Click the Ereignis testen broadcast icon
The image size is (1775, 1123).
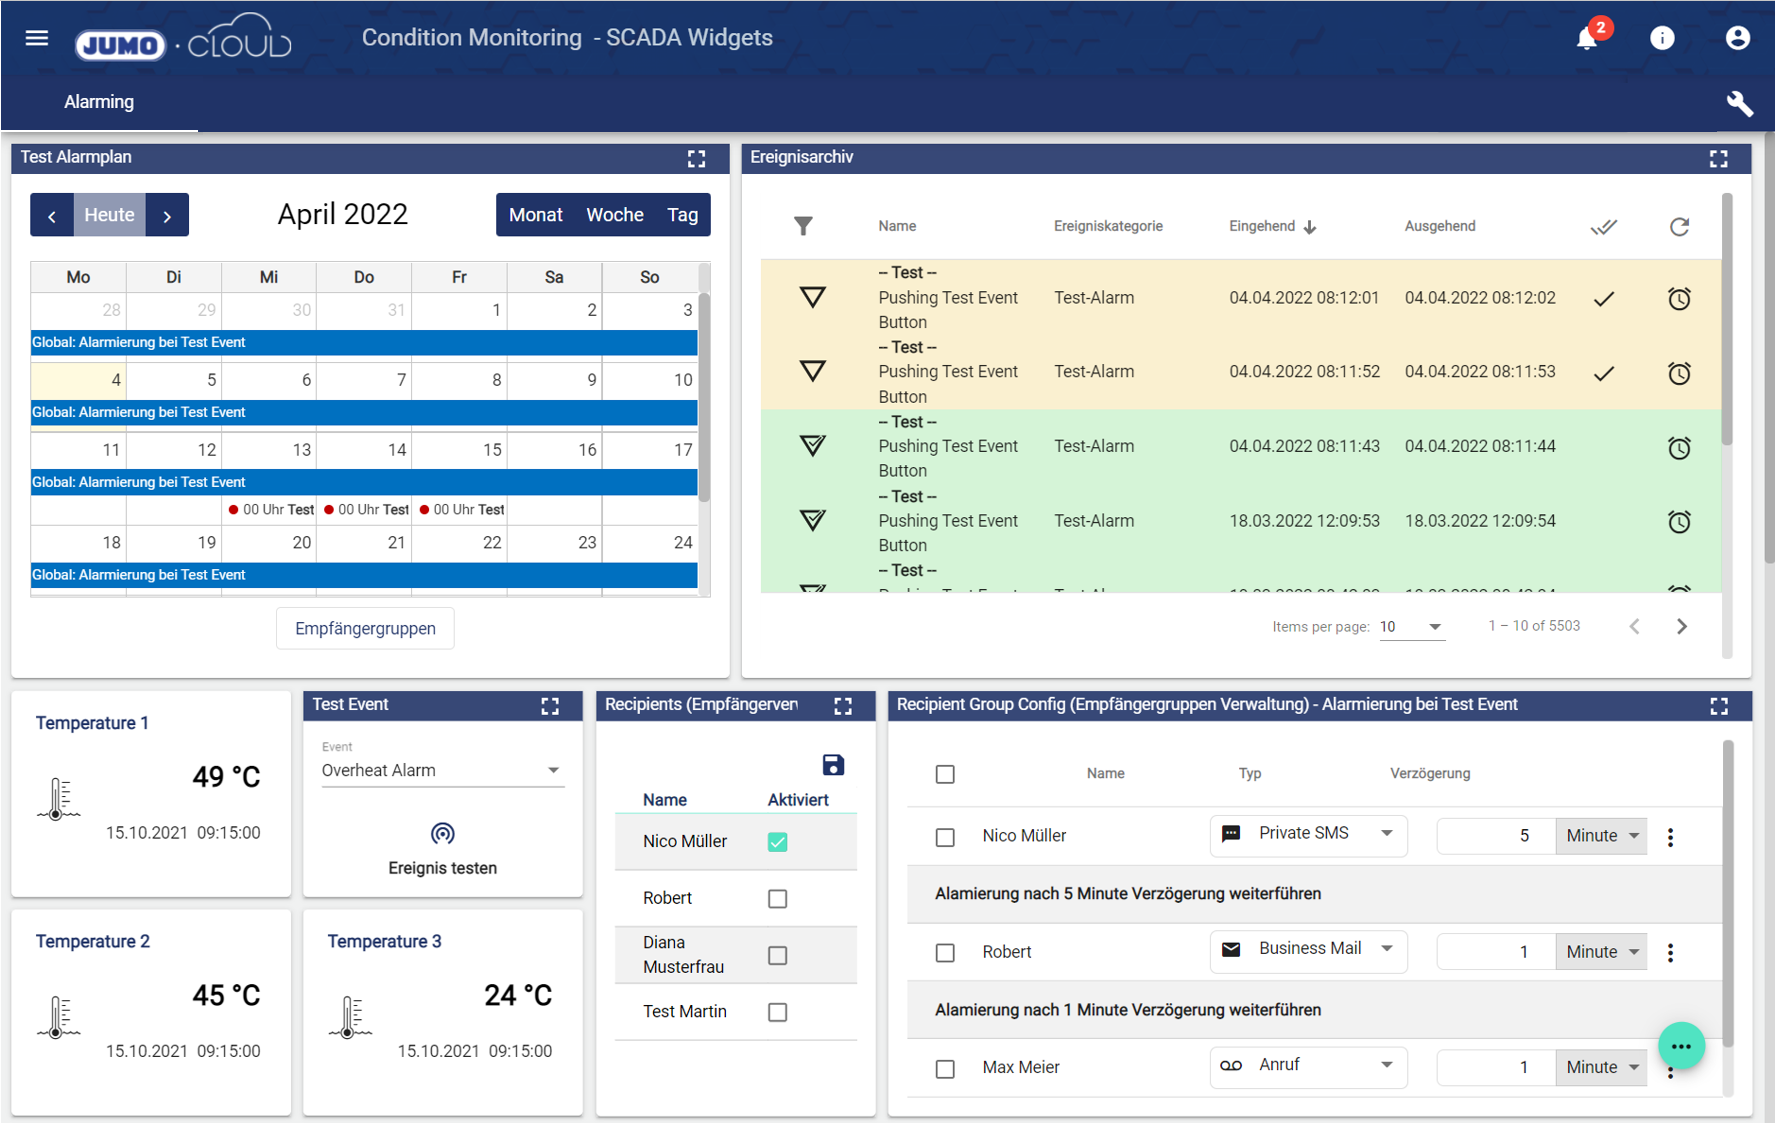pos(442,833)
